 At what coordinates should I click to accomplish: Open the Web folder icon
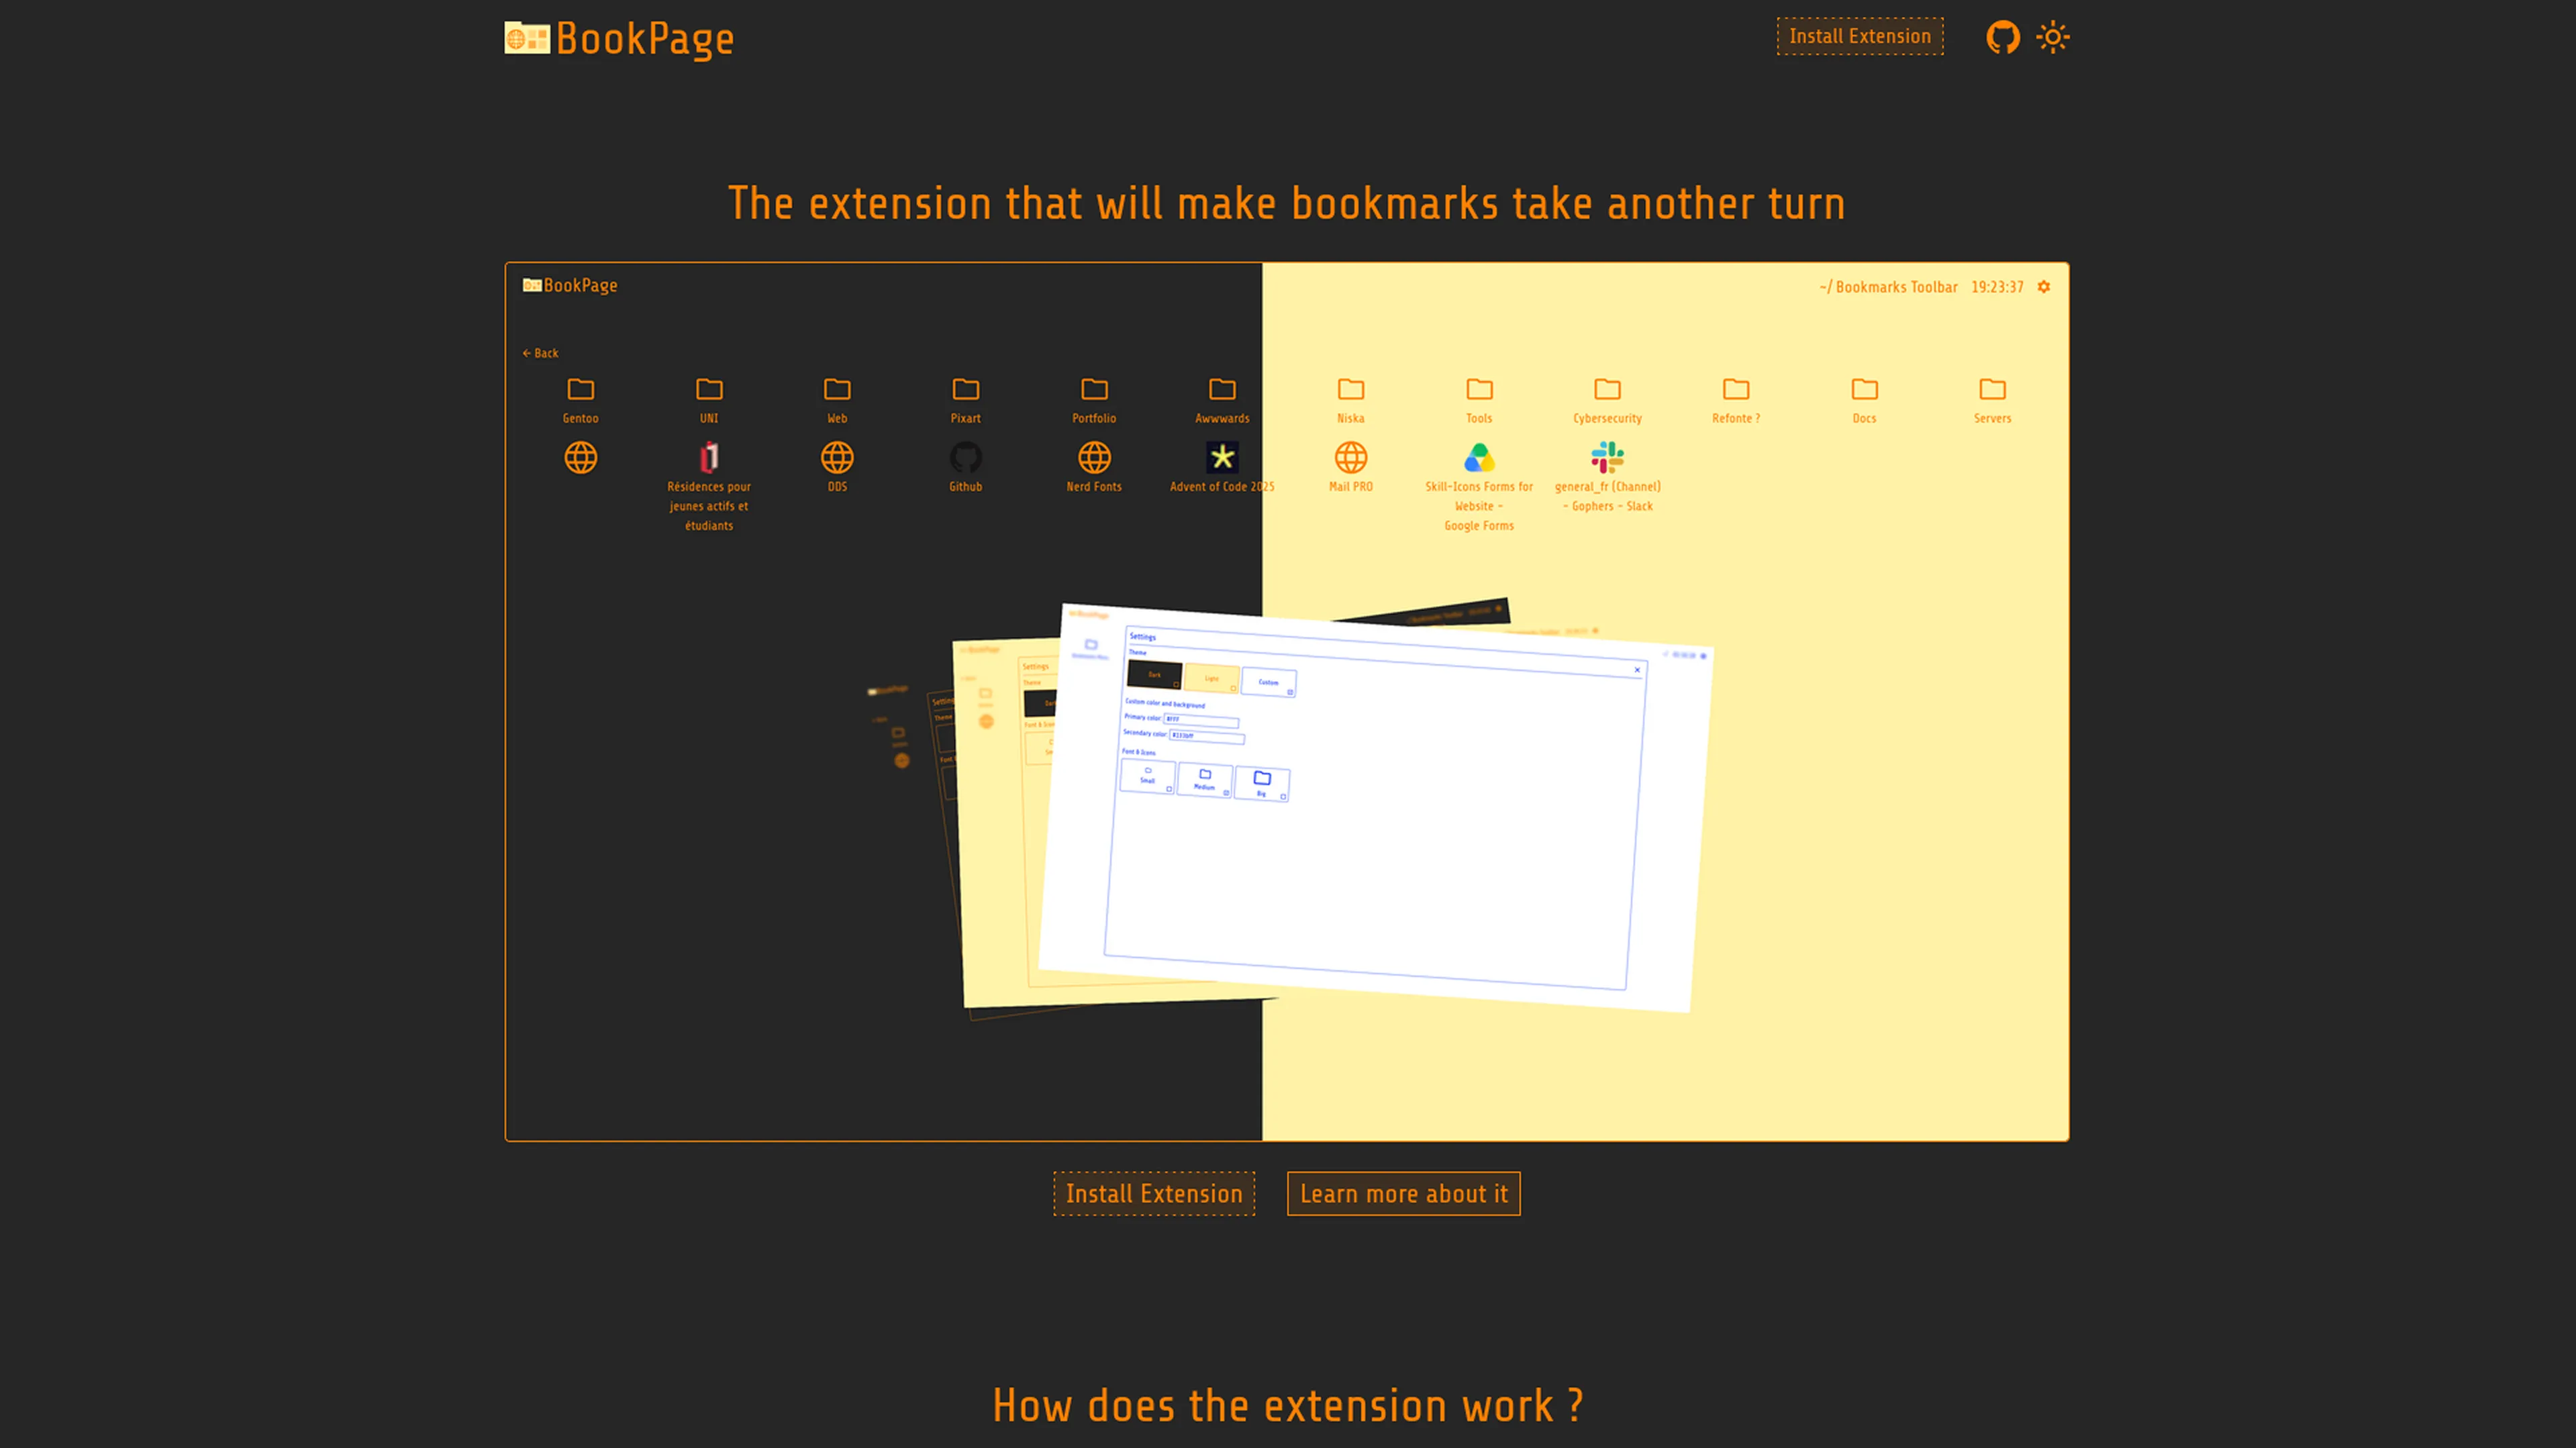coord(837,389)
